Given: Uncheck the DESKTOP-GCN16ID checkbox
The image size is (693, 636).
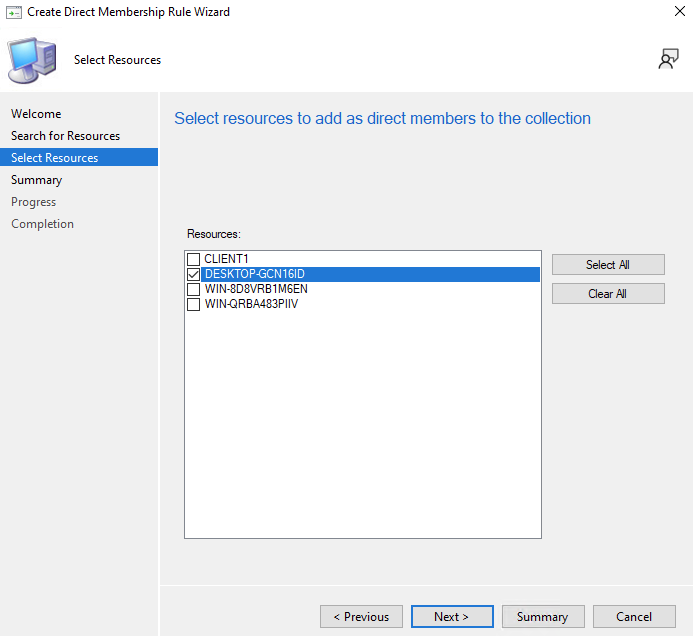Looking at the screenshot, I should (x=194, y=274).
